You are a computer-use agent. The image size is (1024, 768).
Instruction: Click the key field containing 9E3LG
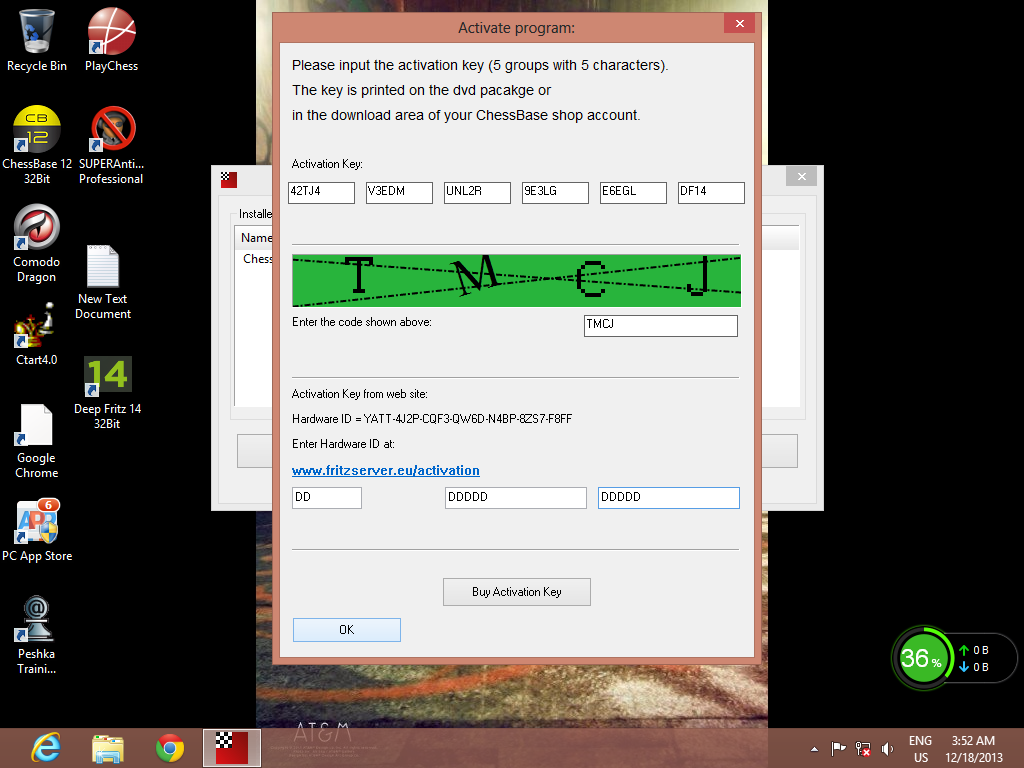[555, 192]
